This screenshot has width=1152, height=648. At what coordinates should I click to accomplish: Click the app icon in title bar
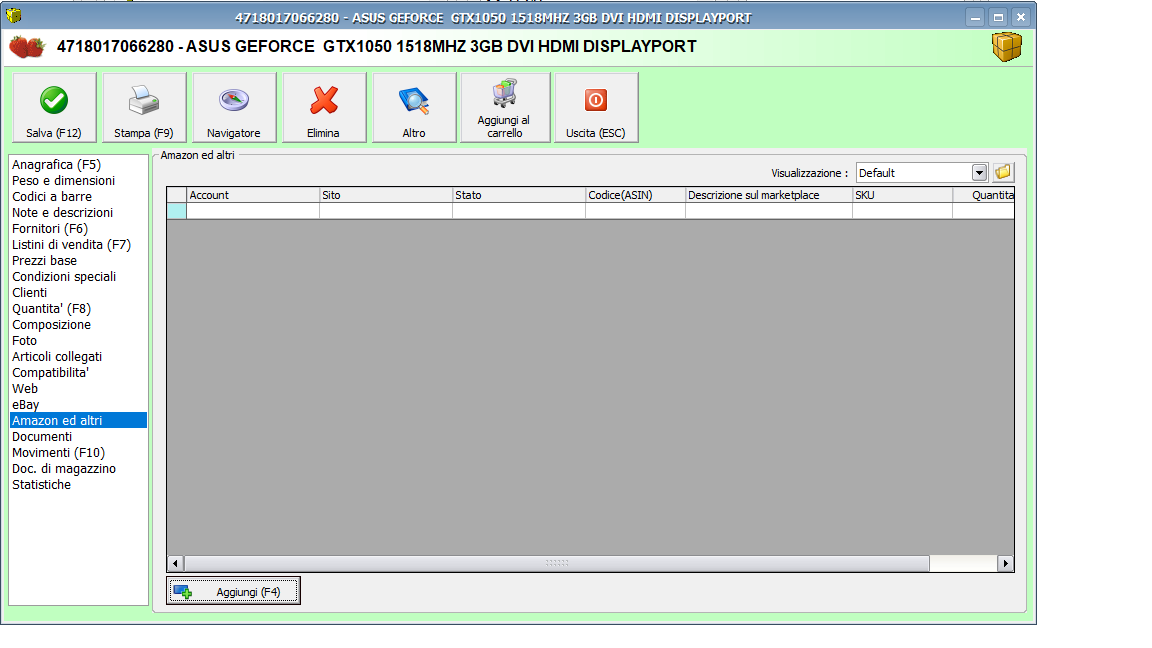point(13,15)
